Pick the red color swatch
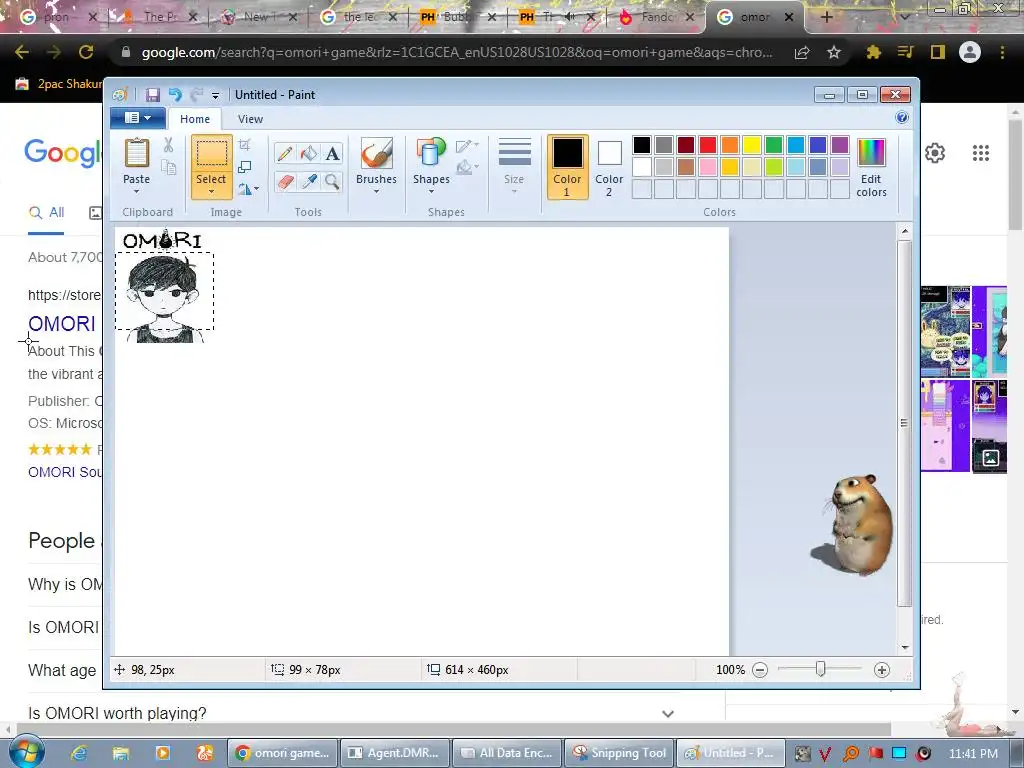Screen dimensions: 1024x768 click(x=708, y=145)
